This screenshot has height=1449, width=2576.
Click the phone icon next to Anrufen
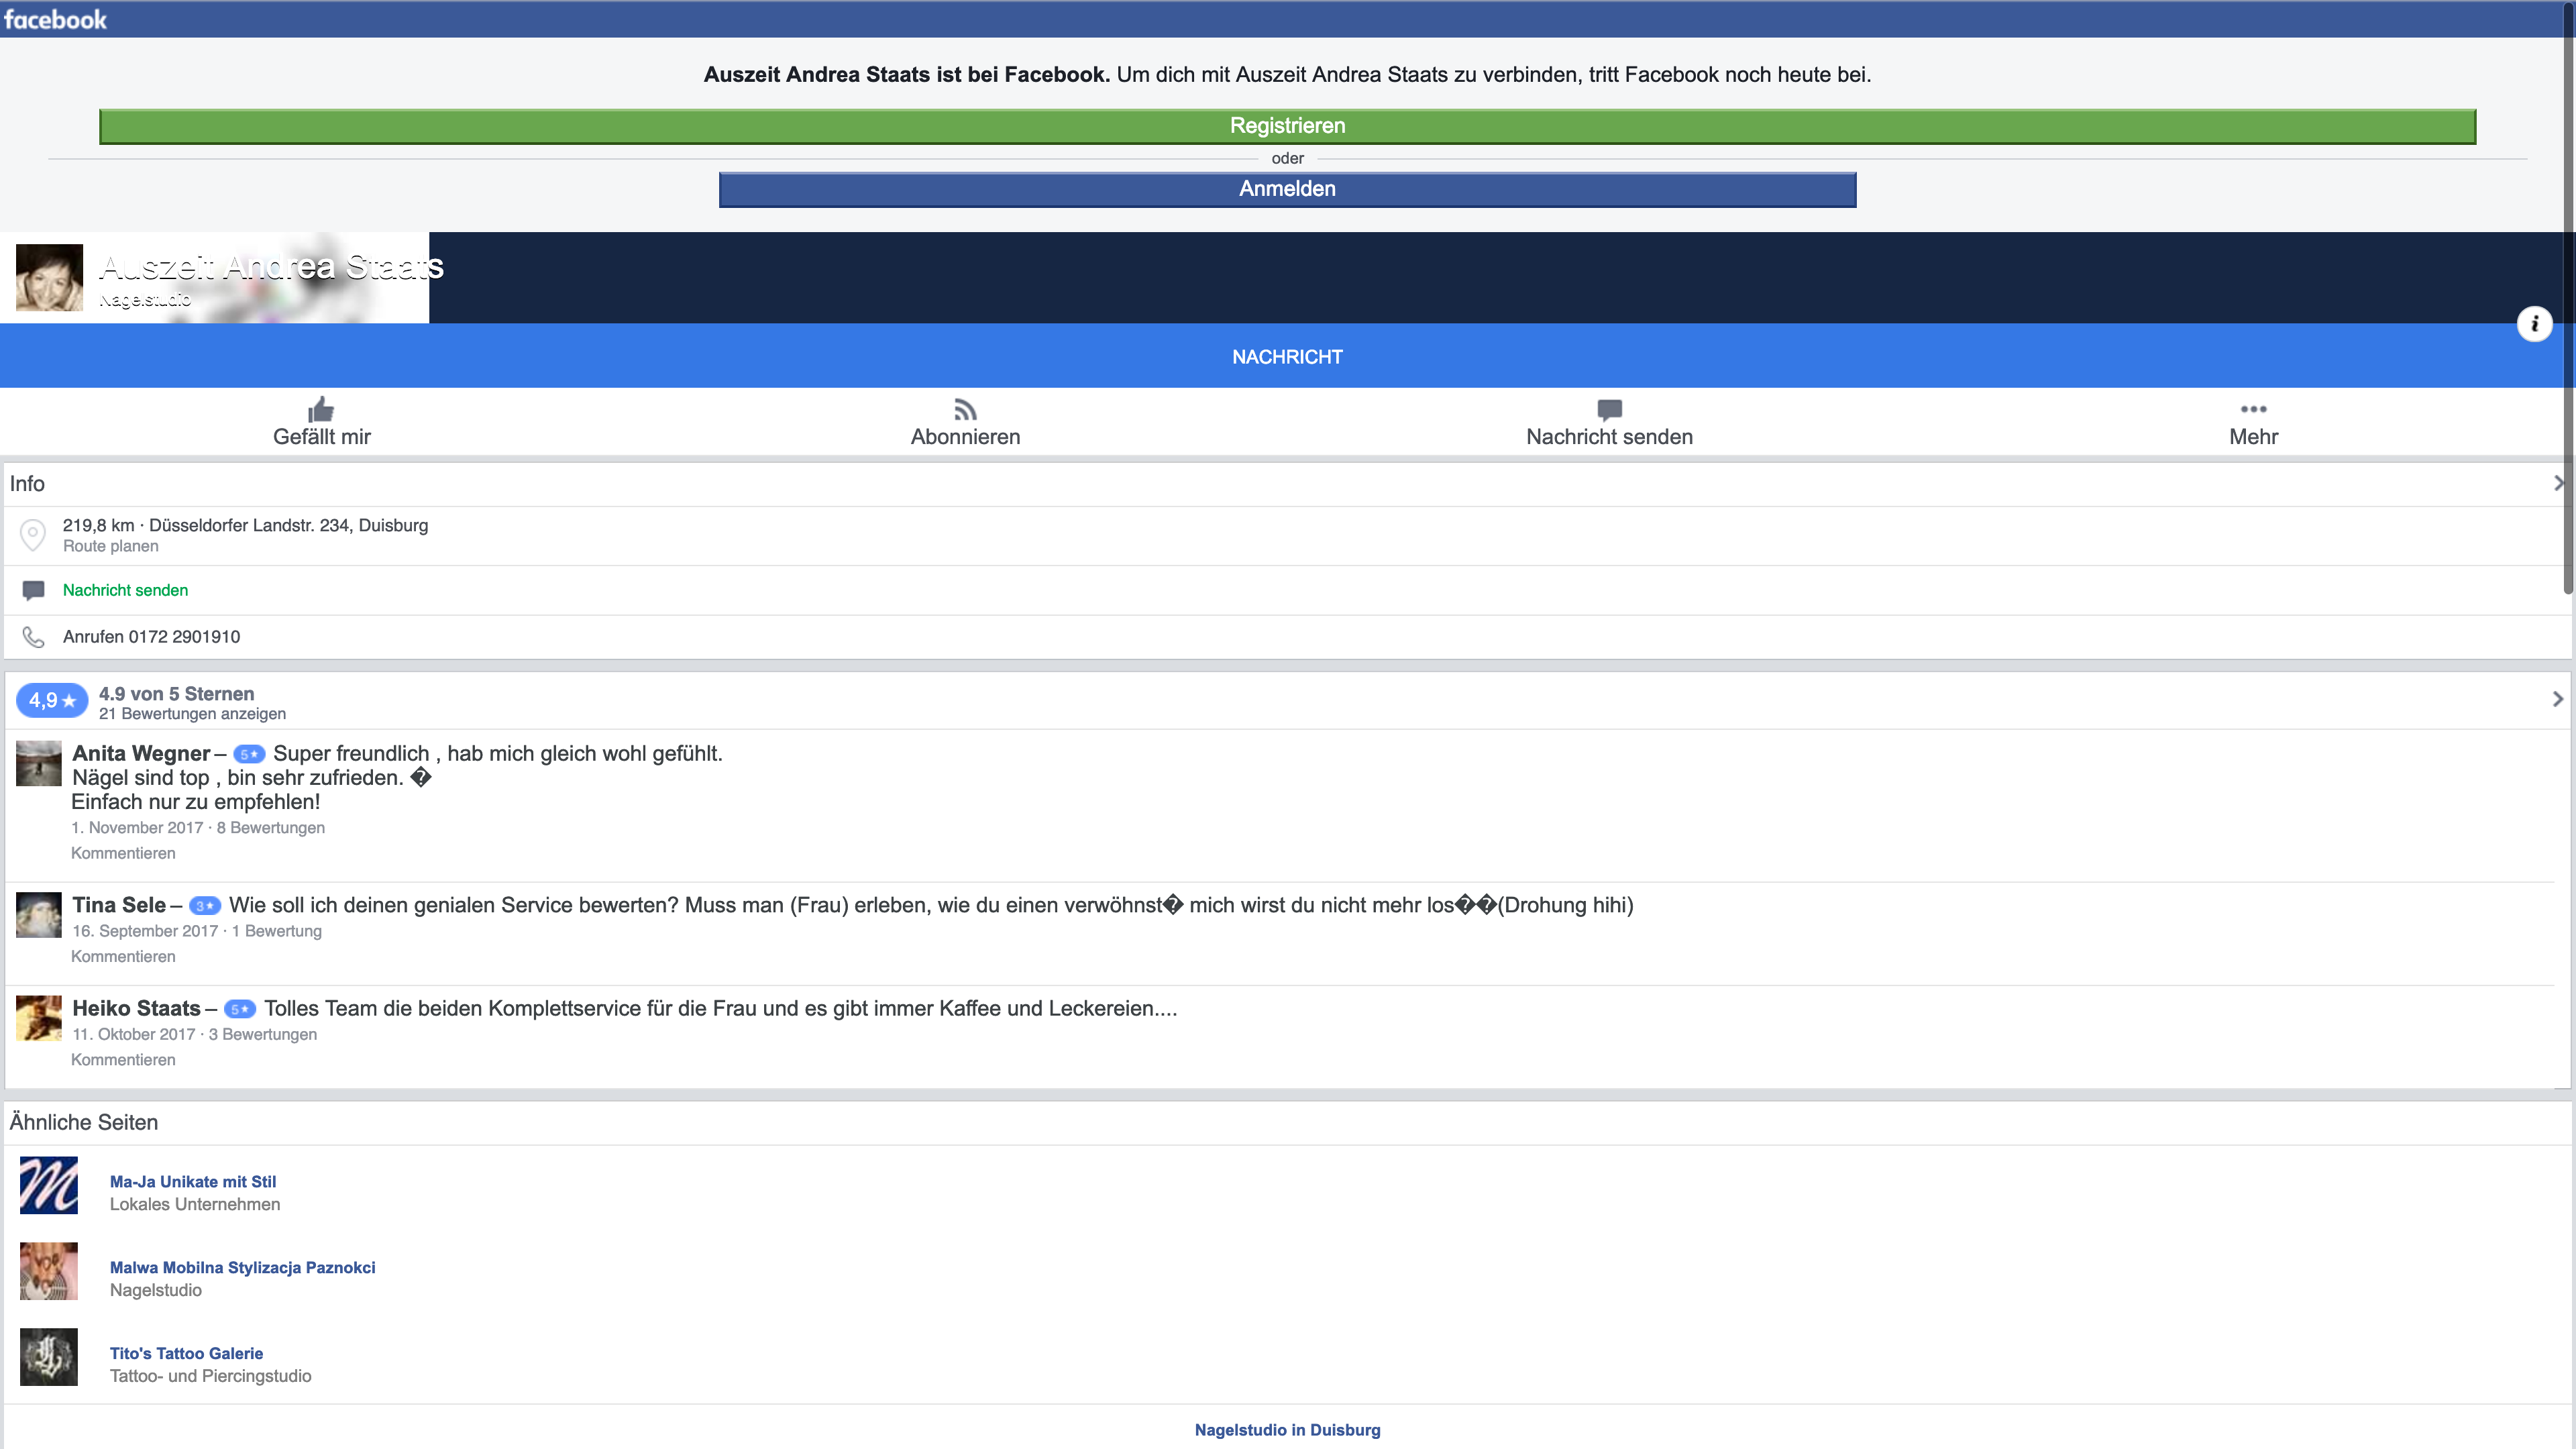tap(33, 637)
